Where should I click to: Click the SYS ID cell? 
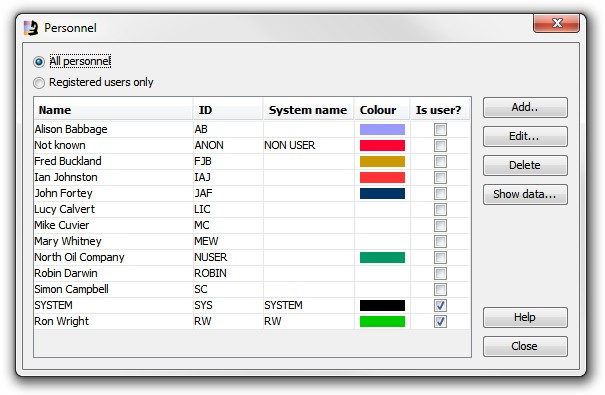point(228,306)
